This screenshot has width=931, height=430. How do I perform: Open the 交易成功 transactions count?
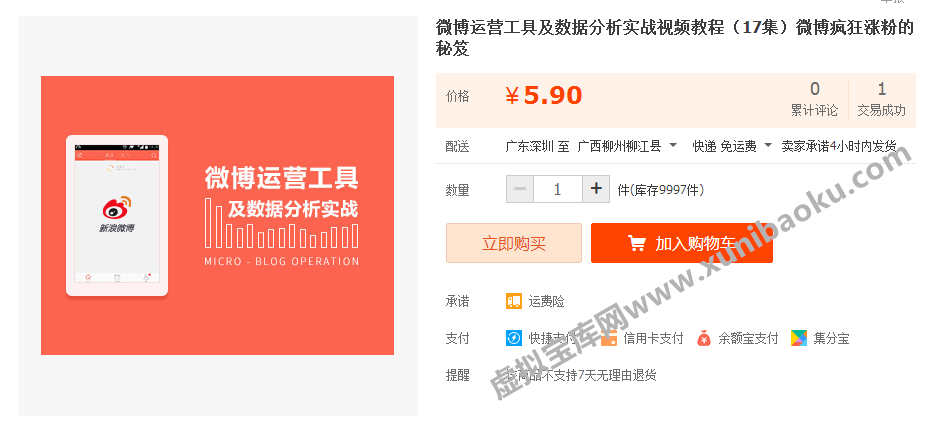point(881,99)
